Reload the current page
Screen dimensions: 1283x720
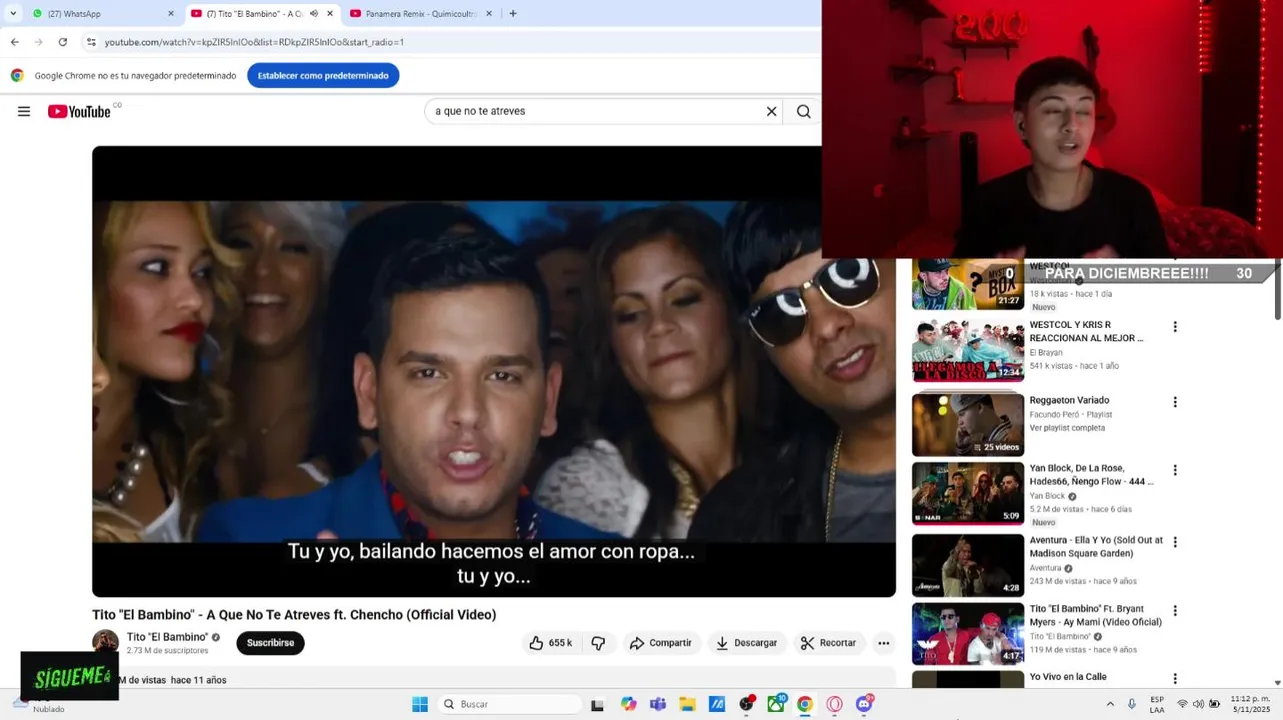(62, 42)
